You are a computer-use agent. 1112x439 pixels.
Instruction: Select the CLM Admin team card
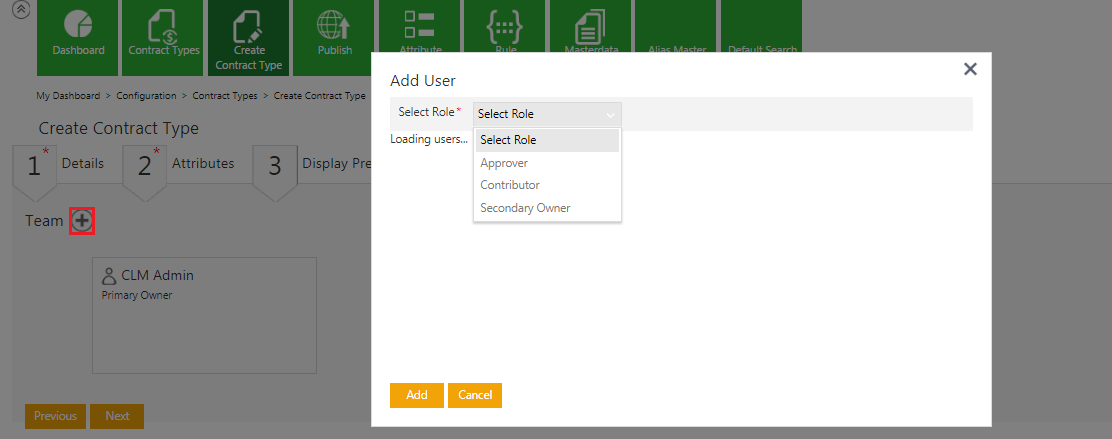[204, 315]
